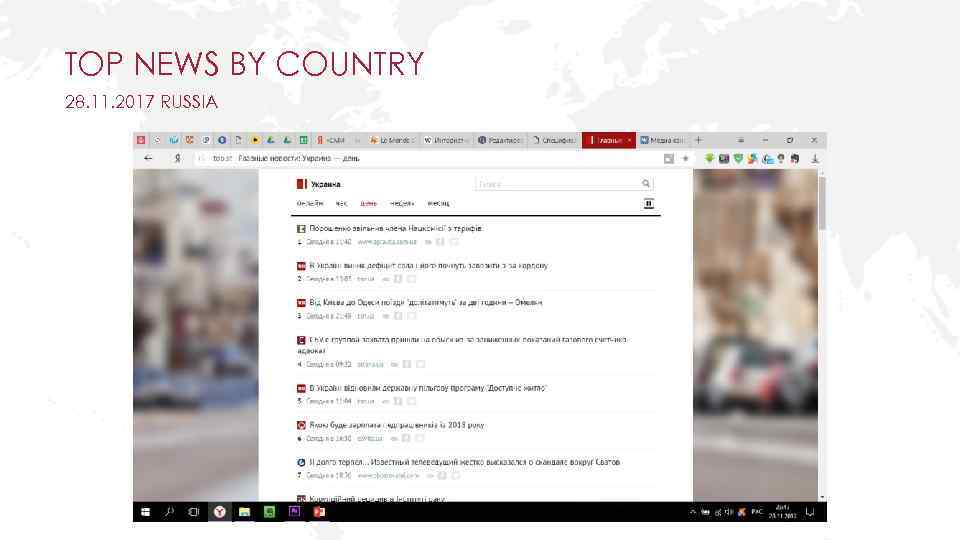Click the address bar page title text

tap(299, 158)
